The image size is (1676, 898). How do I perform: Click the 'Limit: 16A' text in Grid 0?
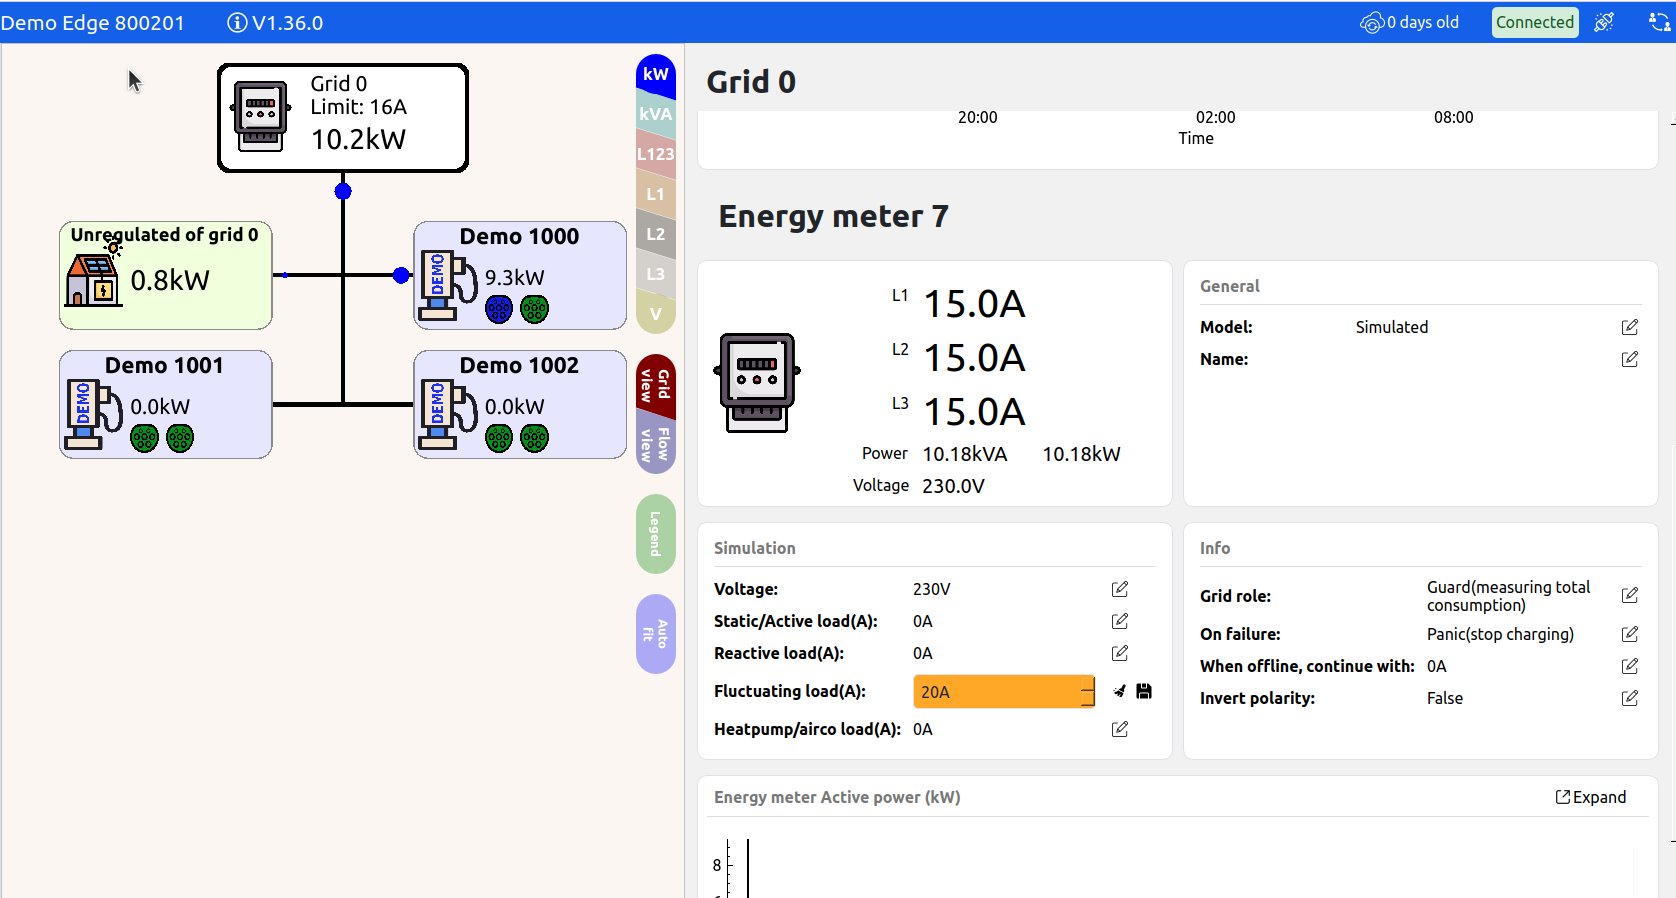click(358, 107)
